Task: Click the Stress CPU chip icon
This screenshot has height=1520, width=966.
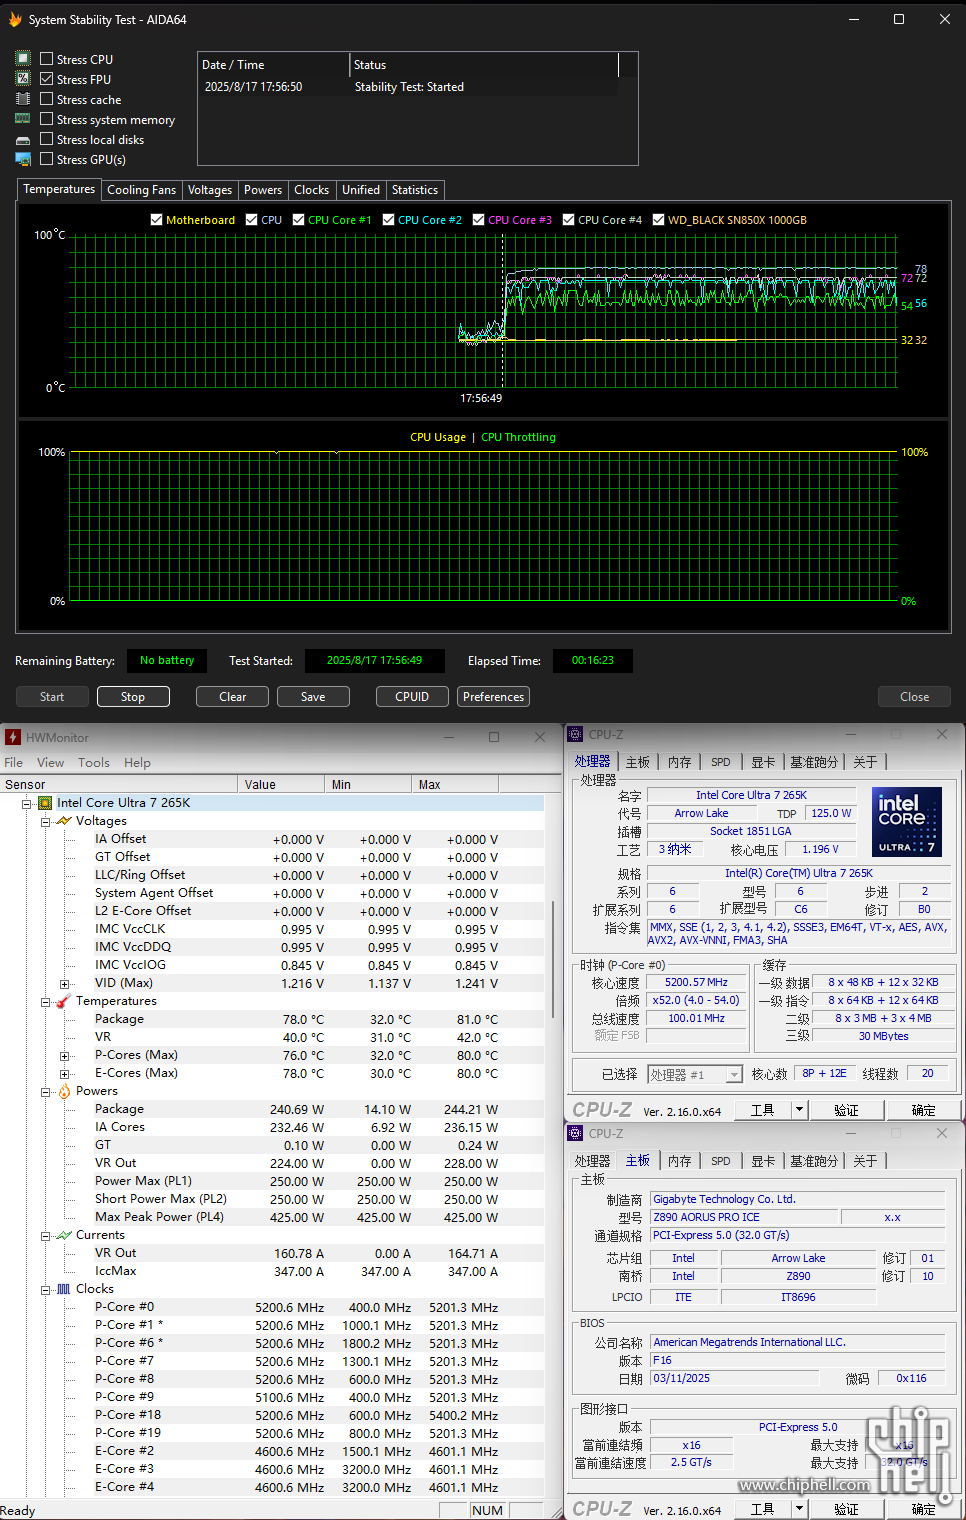Action: (23, 59)
